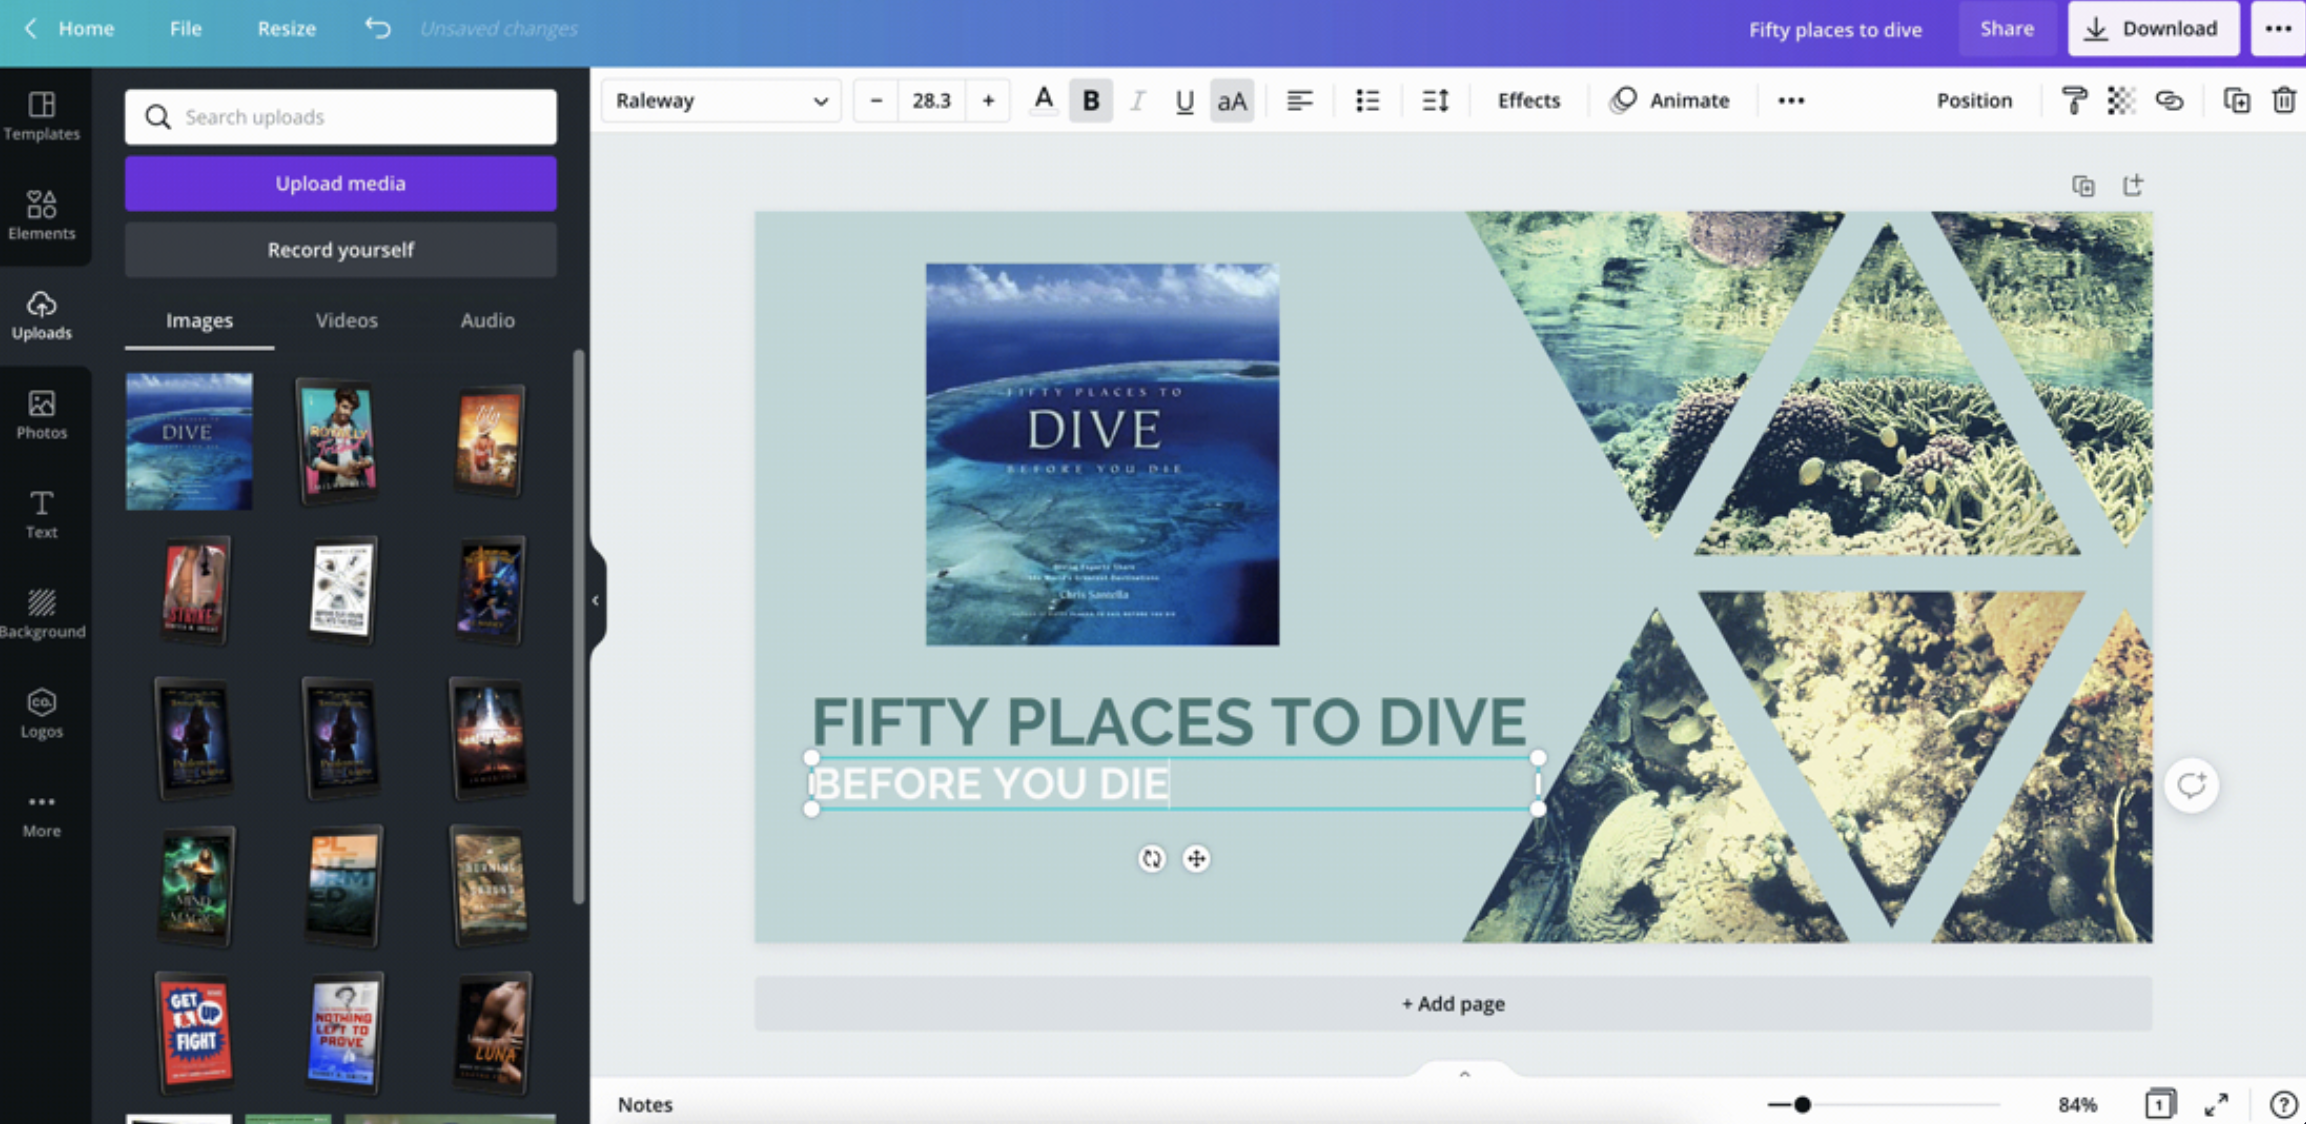Collapse the side panel
This screenshot has width=2306, height=1124.
point(596,600)
